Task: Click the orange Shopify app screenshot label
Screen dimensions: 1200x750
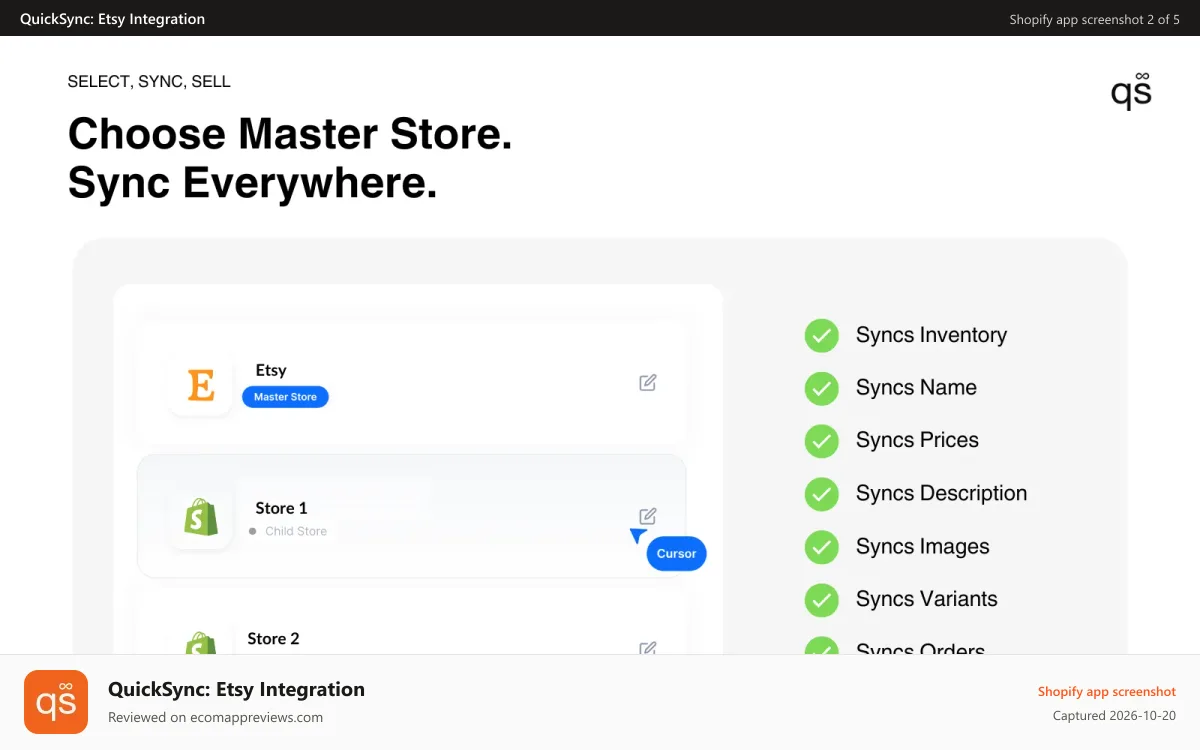Action: (x=1107, y=692)
